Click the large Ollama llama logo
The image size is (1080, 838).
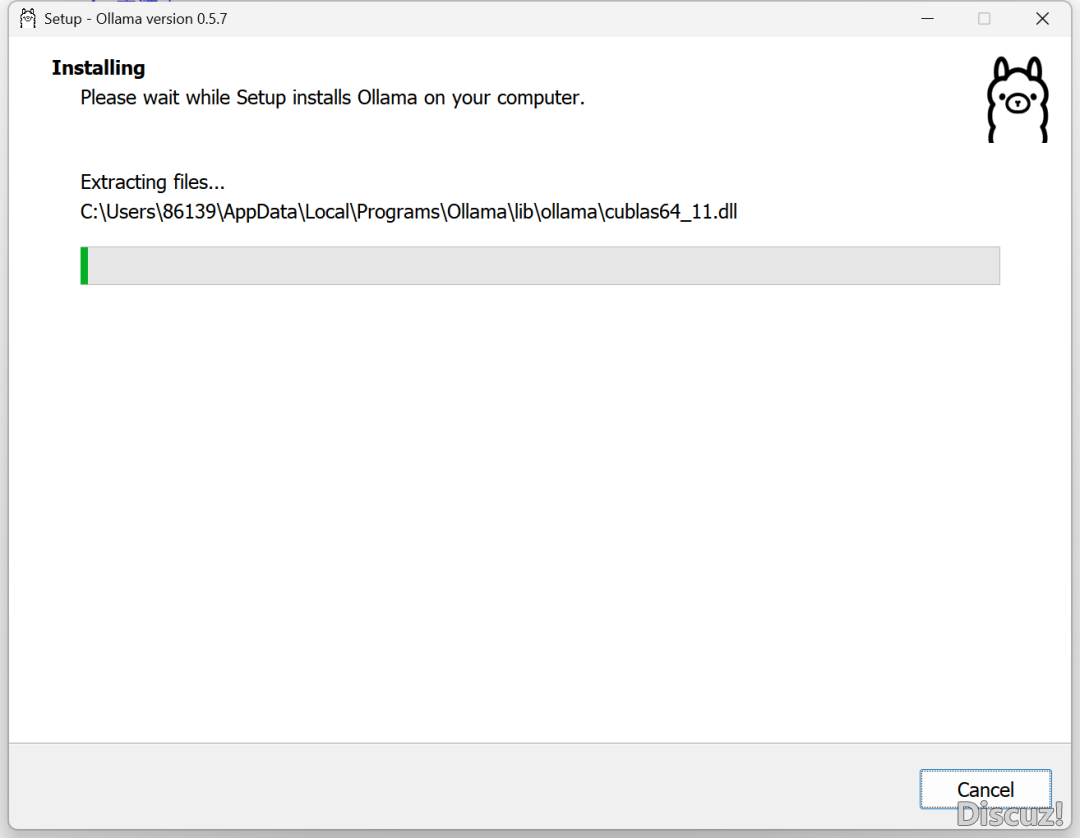(x=1017, y=100)
